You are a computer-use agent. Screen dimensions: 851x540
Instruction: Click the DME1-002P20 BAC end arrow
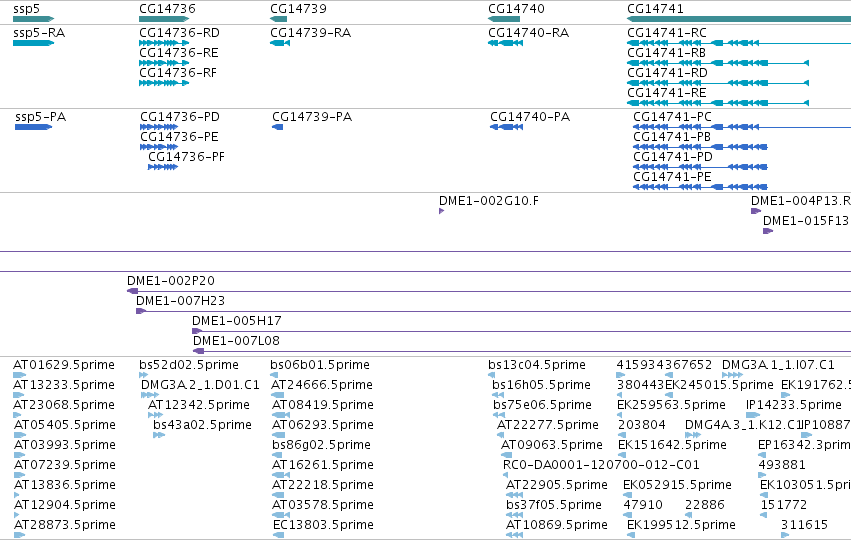pos(132,291)
